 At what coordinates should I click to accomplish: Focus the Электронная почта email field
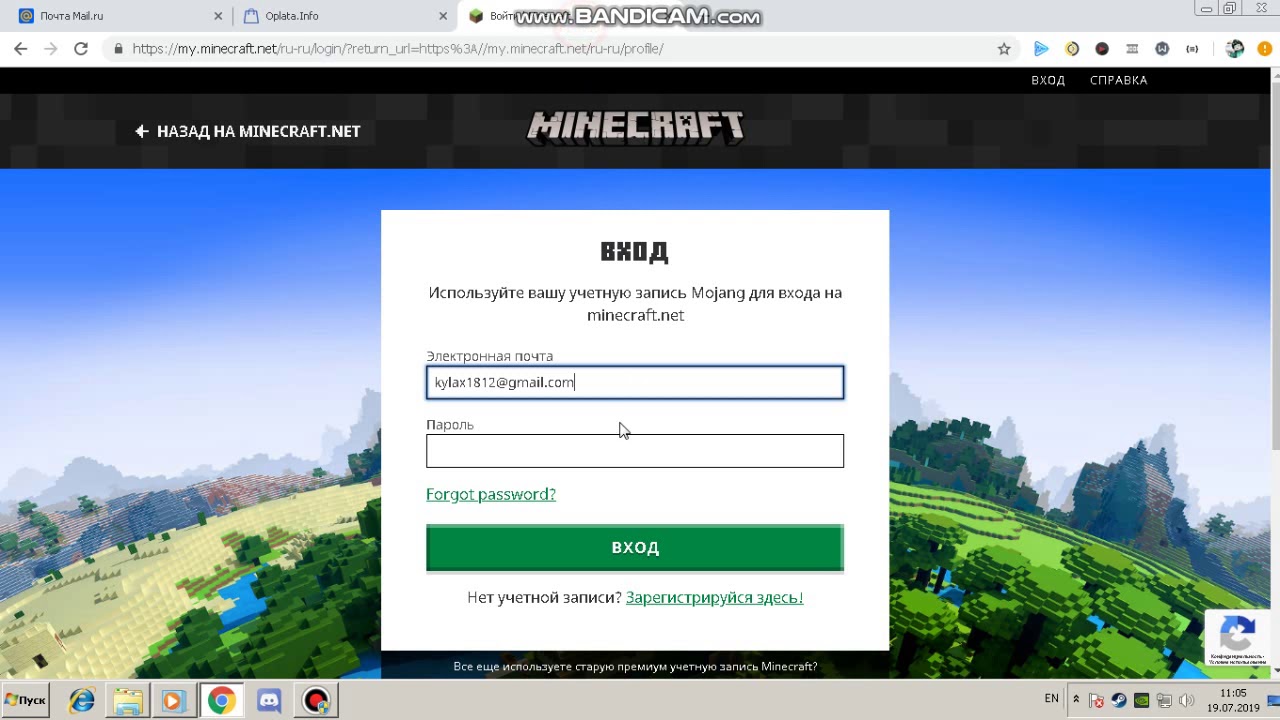635,382
